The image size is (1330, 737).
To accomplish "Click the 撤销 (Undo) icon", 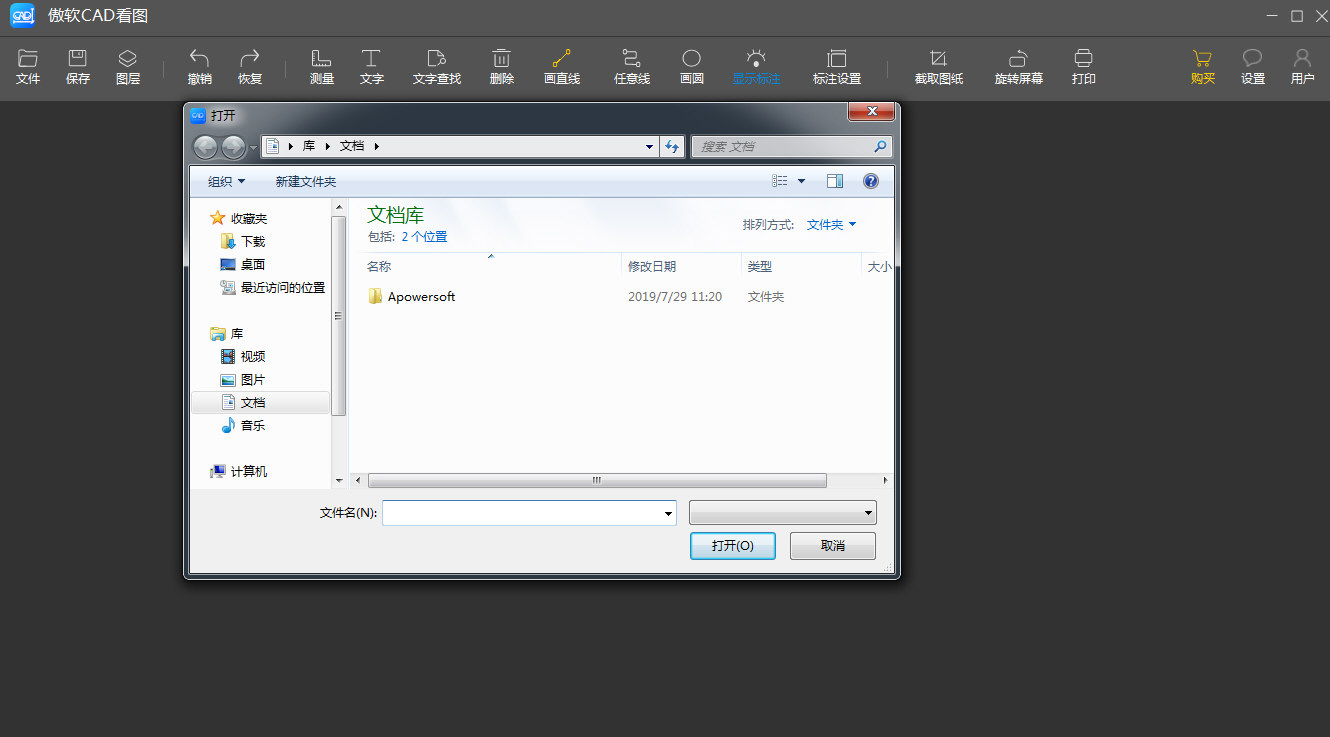I will pos(199,67).
